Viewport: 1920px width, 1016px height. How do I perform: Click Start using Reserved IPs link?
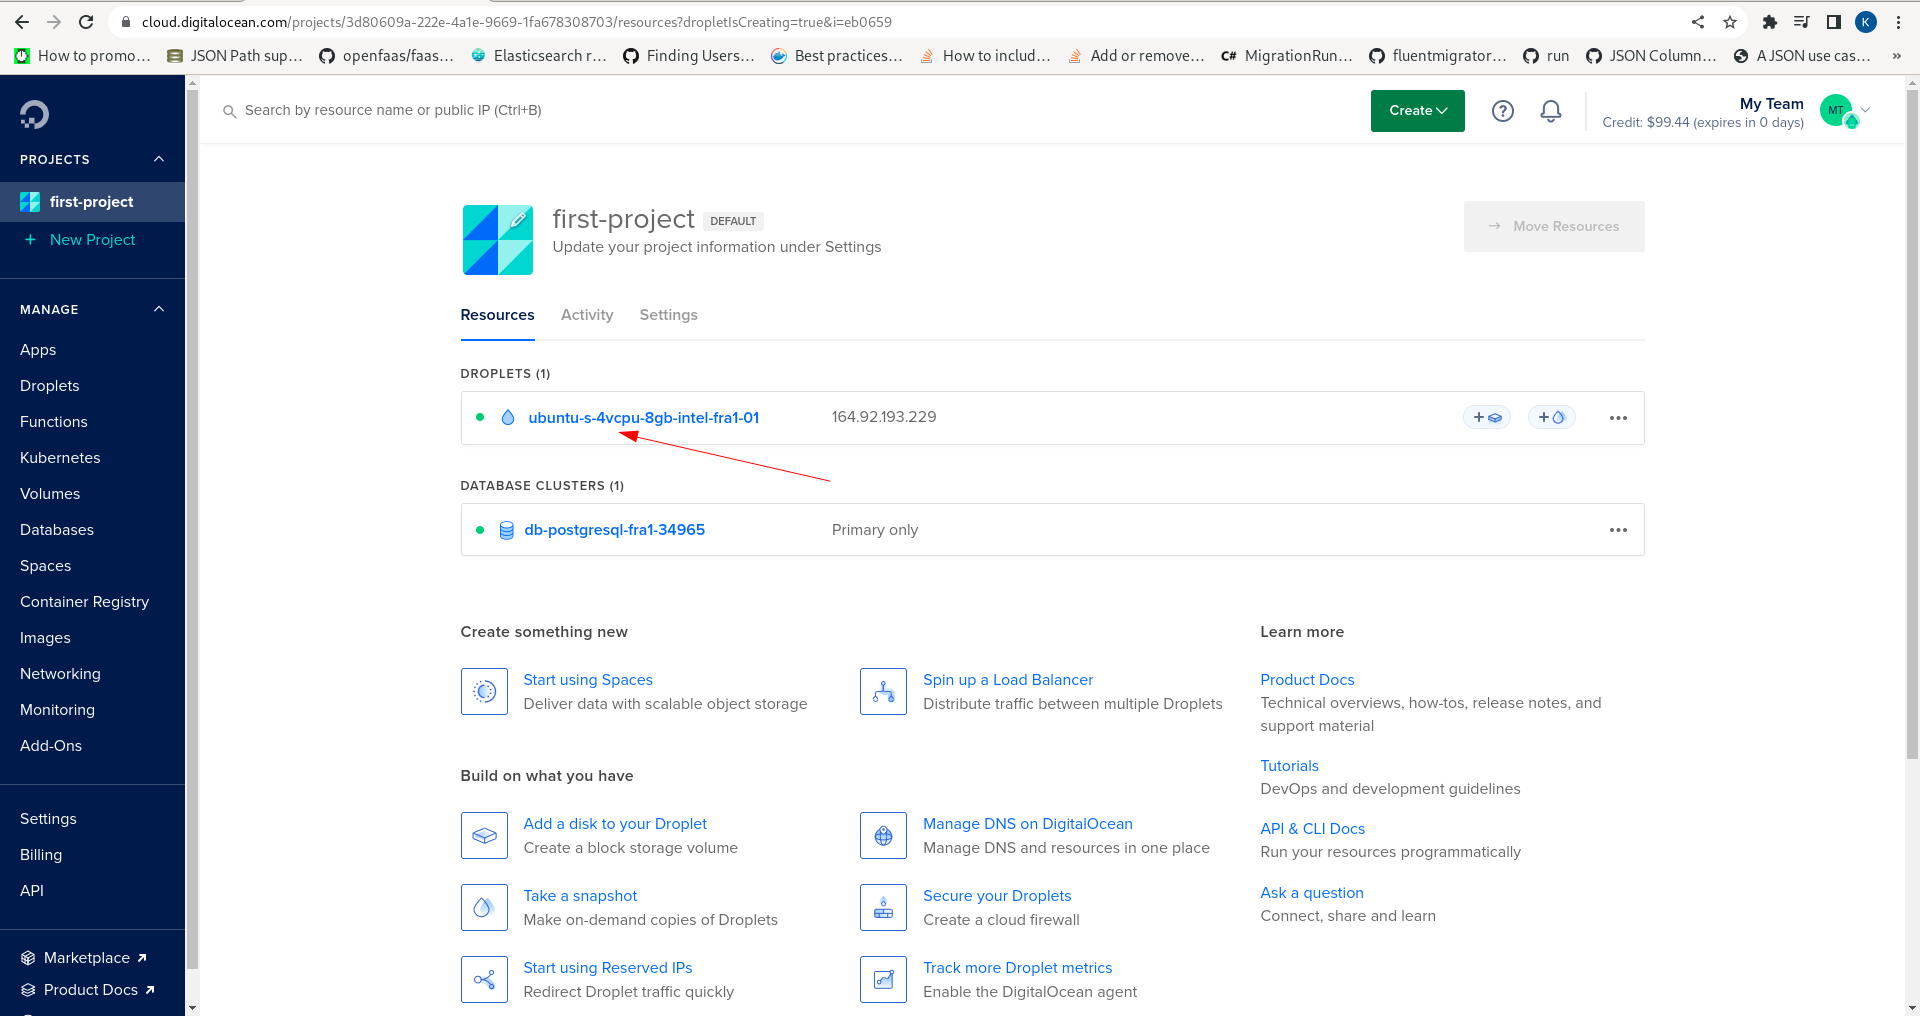(x=608, y=968)
